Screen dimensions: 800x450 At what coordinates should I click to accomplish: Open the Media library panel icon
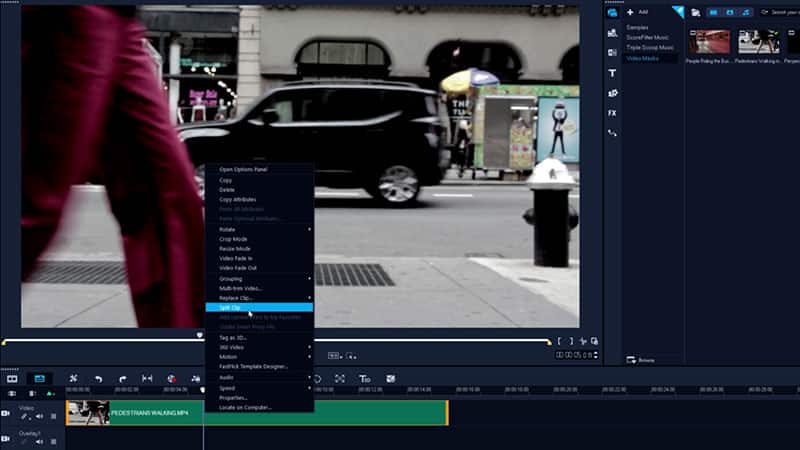[x=612, y=13]
